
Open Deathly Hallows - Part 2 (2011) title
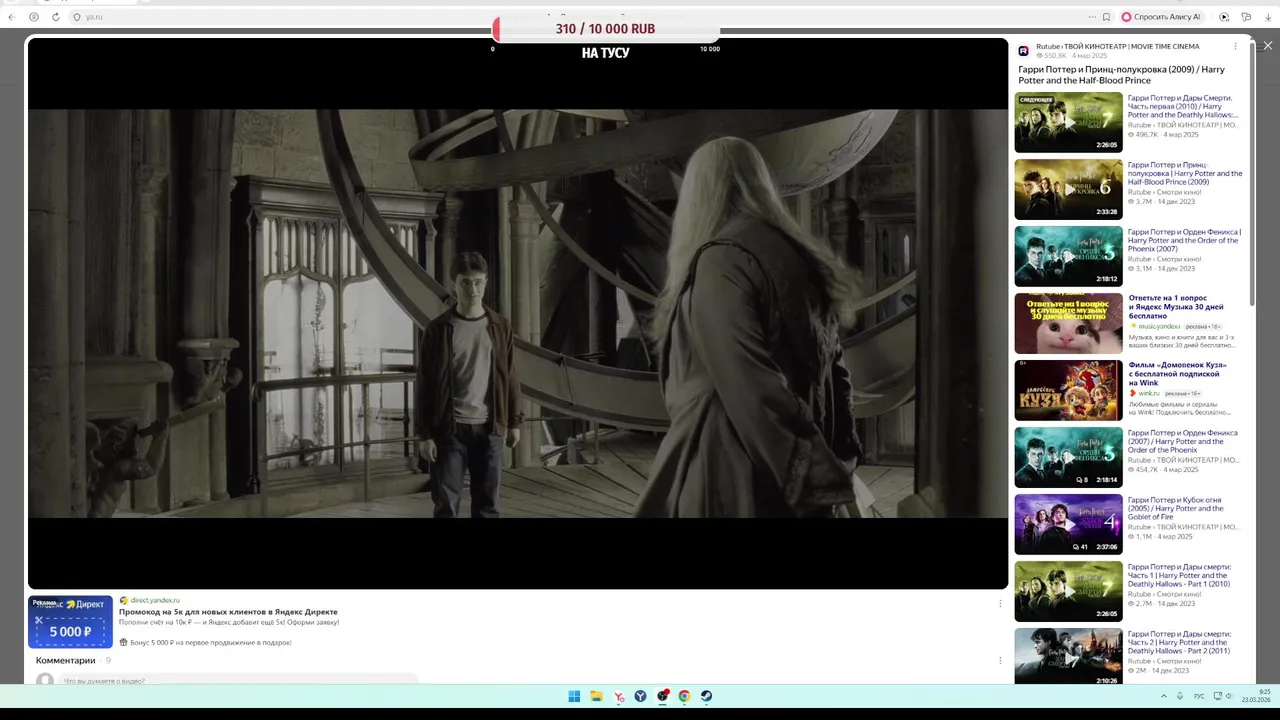coord(1180,642)
